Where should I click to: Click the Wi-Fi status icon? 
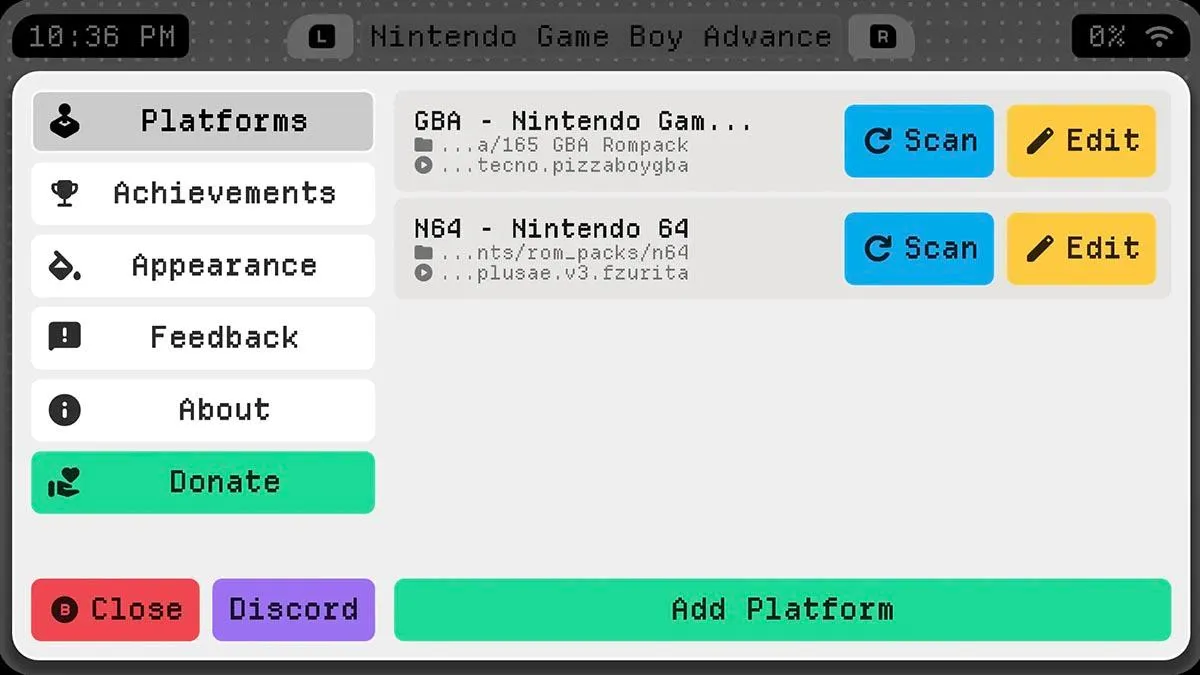pyautogui.click(x=1159, y=37)
